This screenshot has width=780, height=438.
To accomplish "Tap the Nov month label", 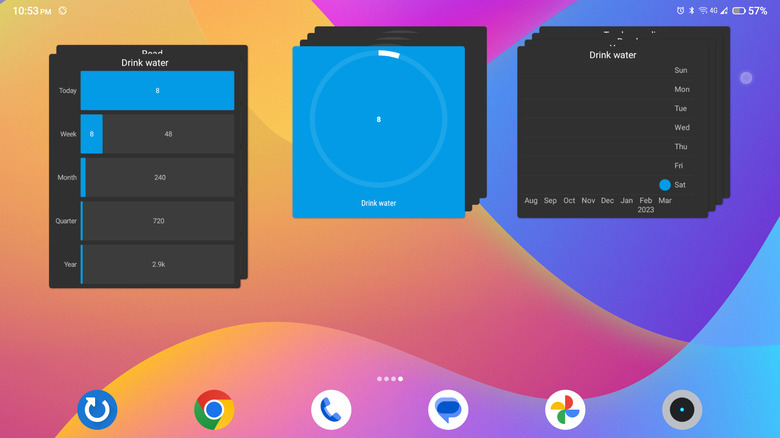I will (x=588, y=201).
